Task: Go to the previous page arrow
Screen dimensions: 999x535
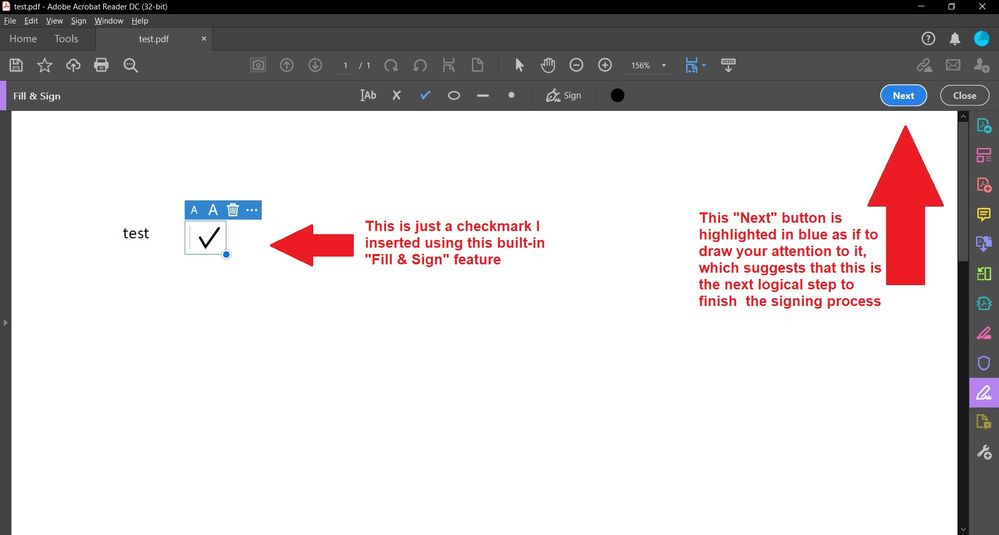Action: click(x=287, y=65)
